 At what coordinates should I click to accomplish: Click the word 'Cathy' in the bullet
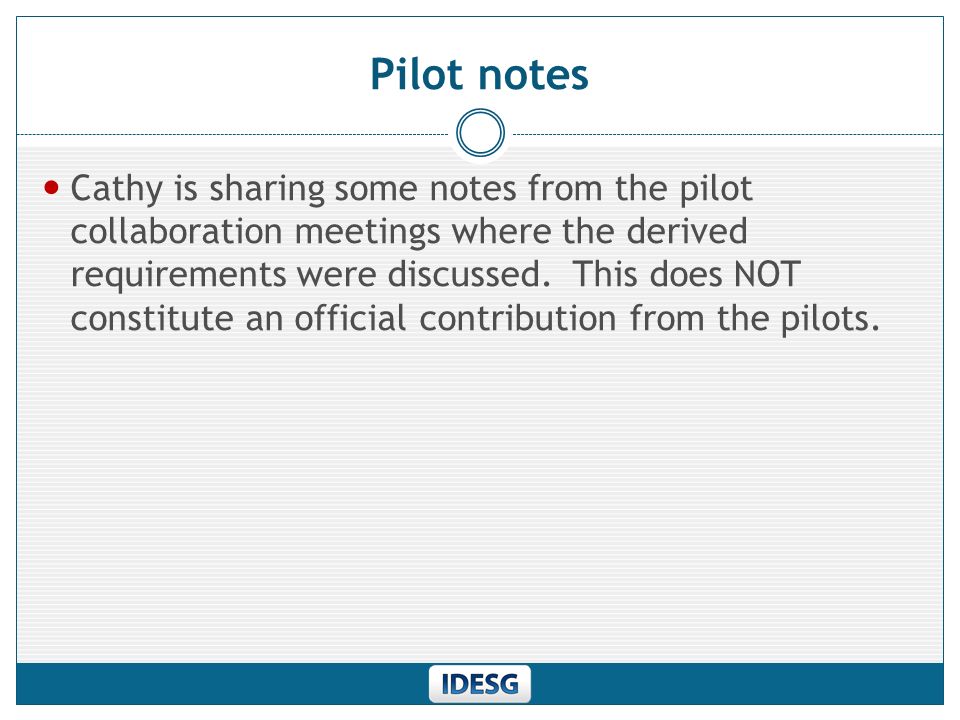point(117,189)
